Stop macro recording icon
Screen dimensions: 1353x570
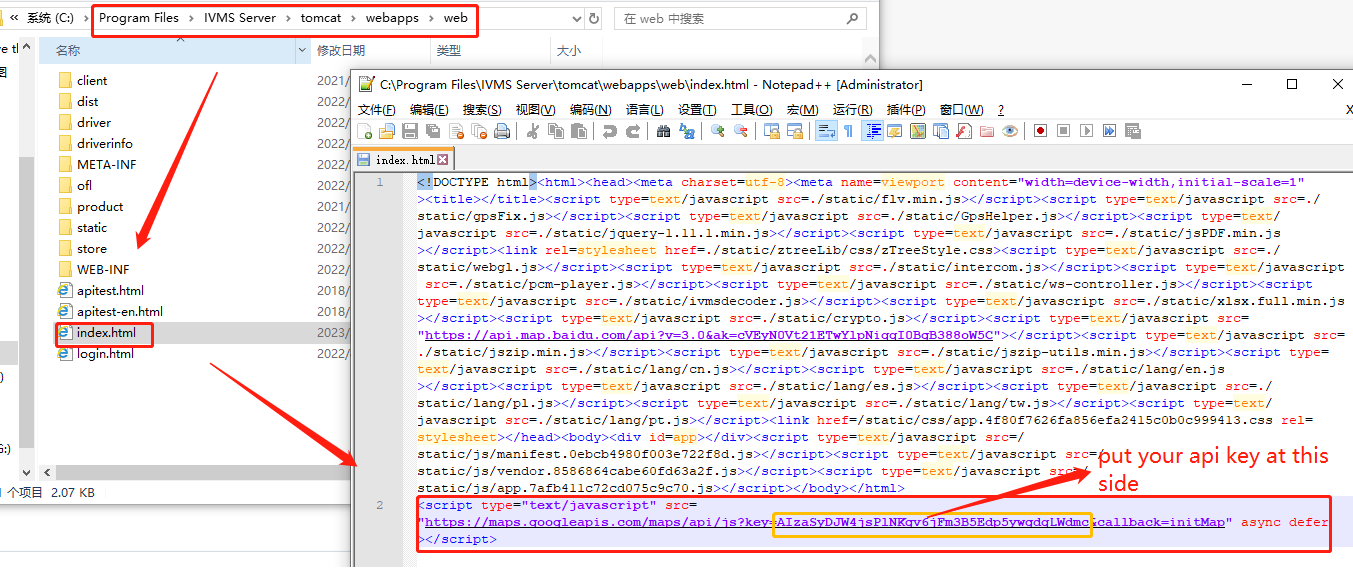pos(1063,131)
